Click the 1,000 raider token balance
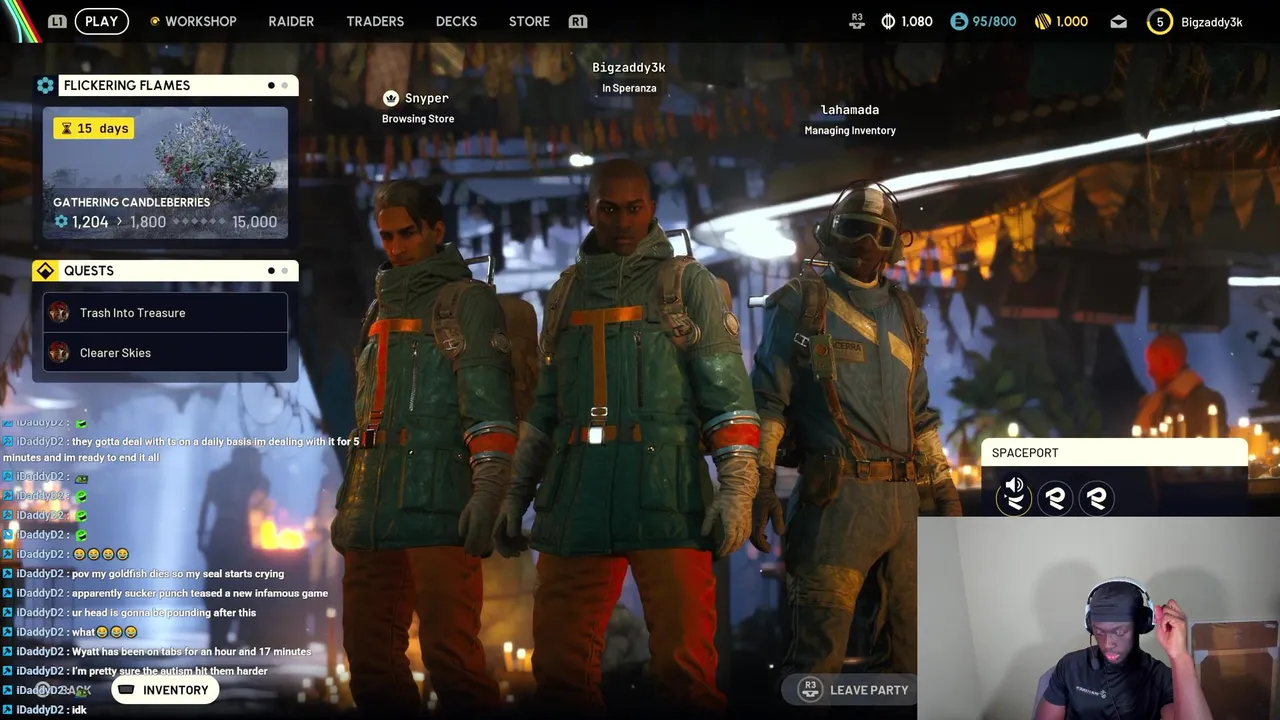Viewport: 1280px width, 720px height. pyautogui.click(x=1072, y=21)
